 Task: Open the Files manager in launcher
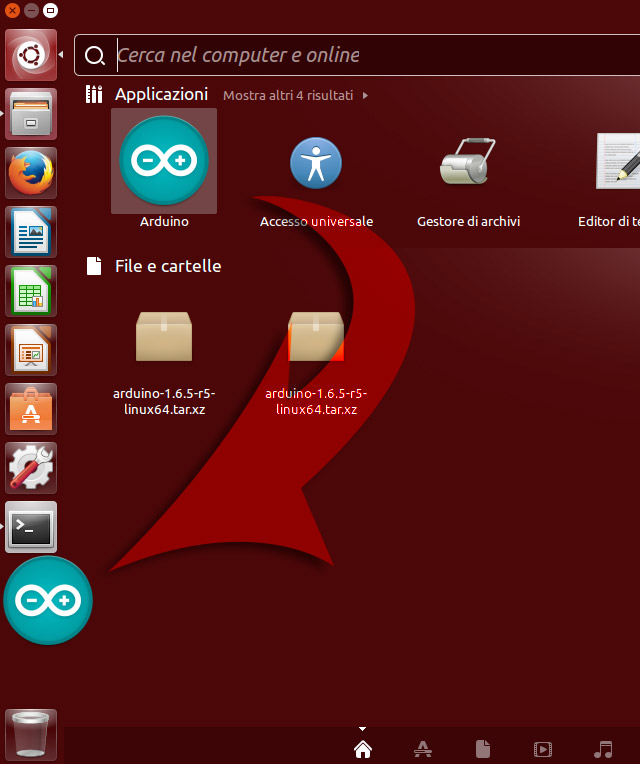(x=31, y=114)
